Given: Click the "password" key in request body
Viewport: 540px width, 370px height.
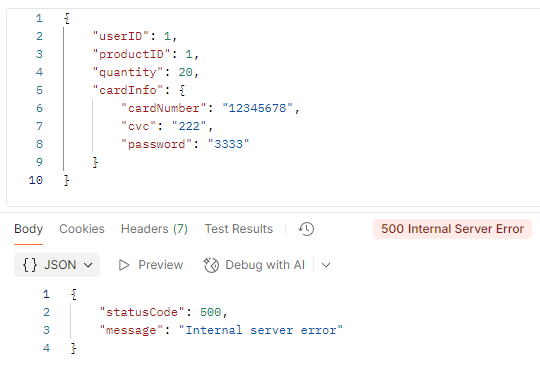Looking at the screenshot, I should (156, 144).
